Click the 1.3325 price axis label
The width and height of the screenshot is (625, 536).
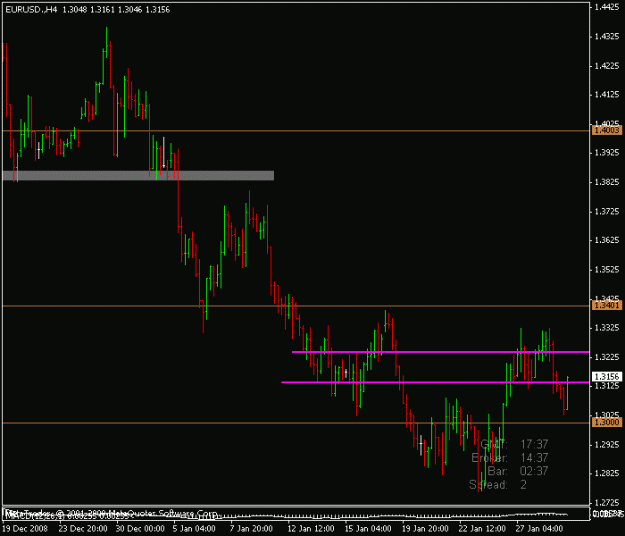pyautogui.click(x=607, y=328)
